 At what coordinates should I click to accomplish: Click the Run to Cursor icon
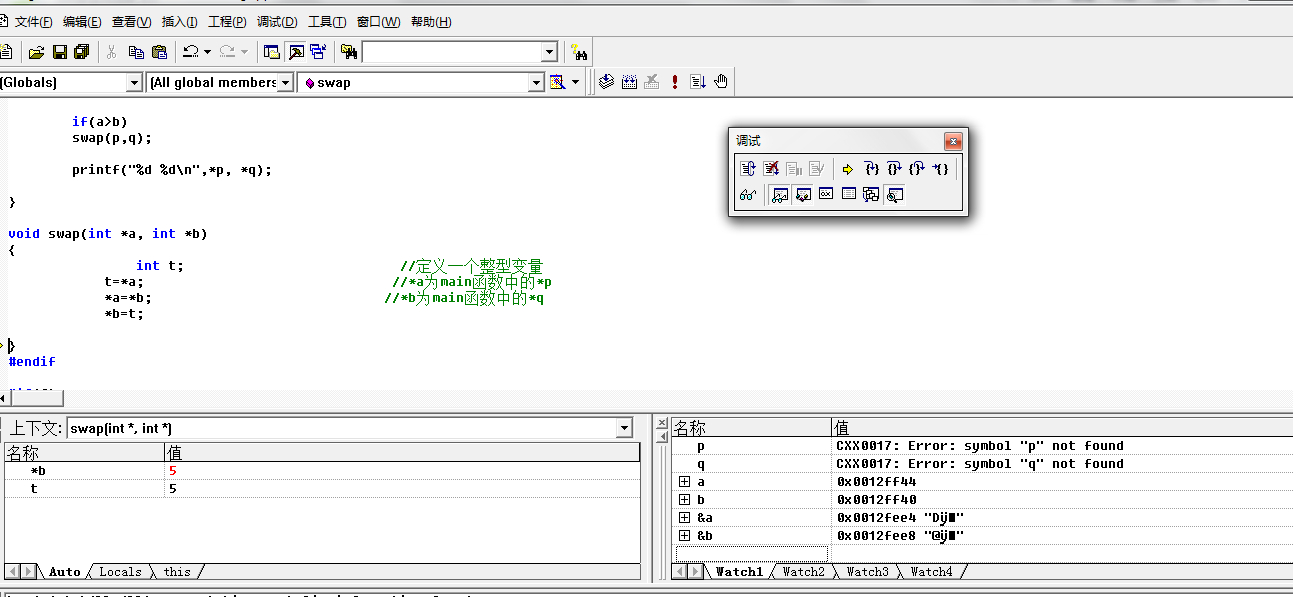[x=940, y=169]
